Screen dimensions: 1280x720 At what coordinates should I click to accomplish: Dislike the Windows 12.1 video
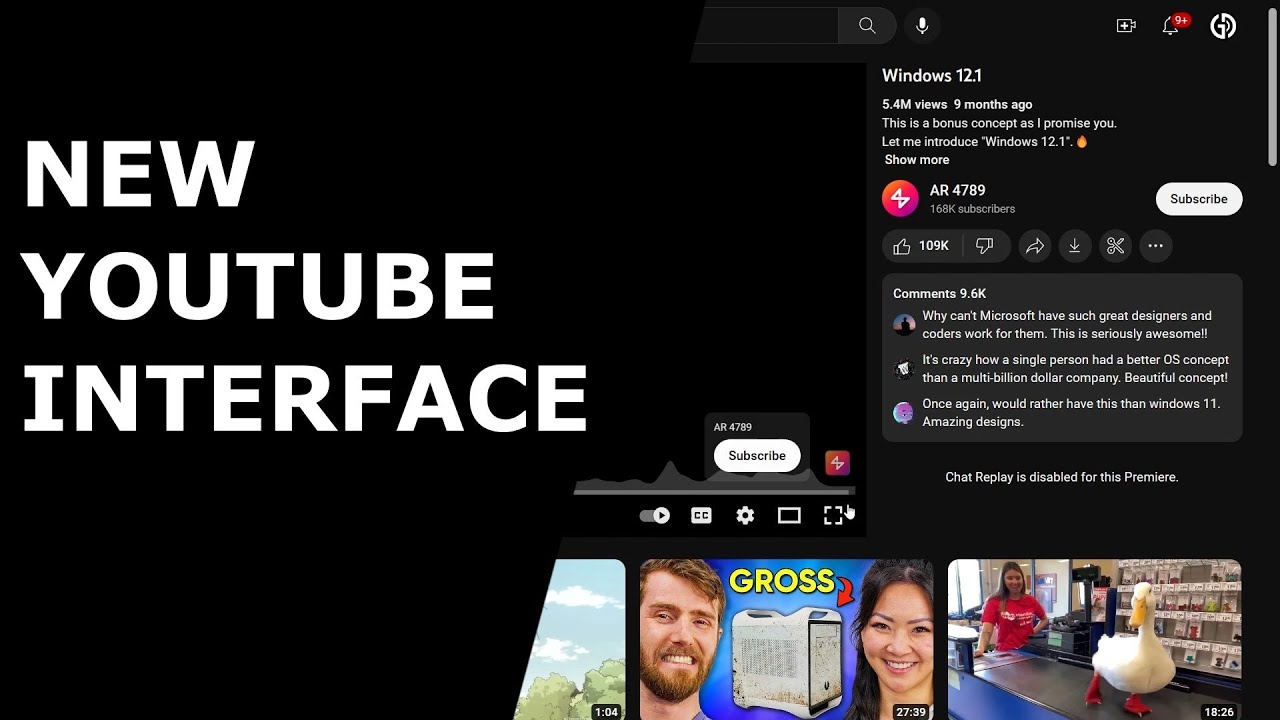985,246
